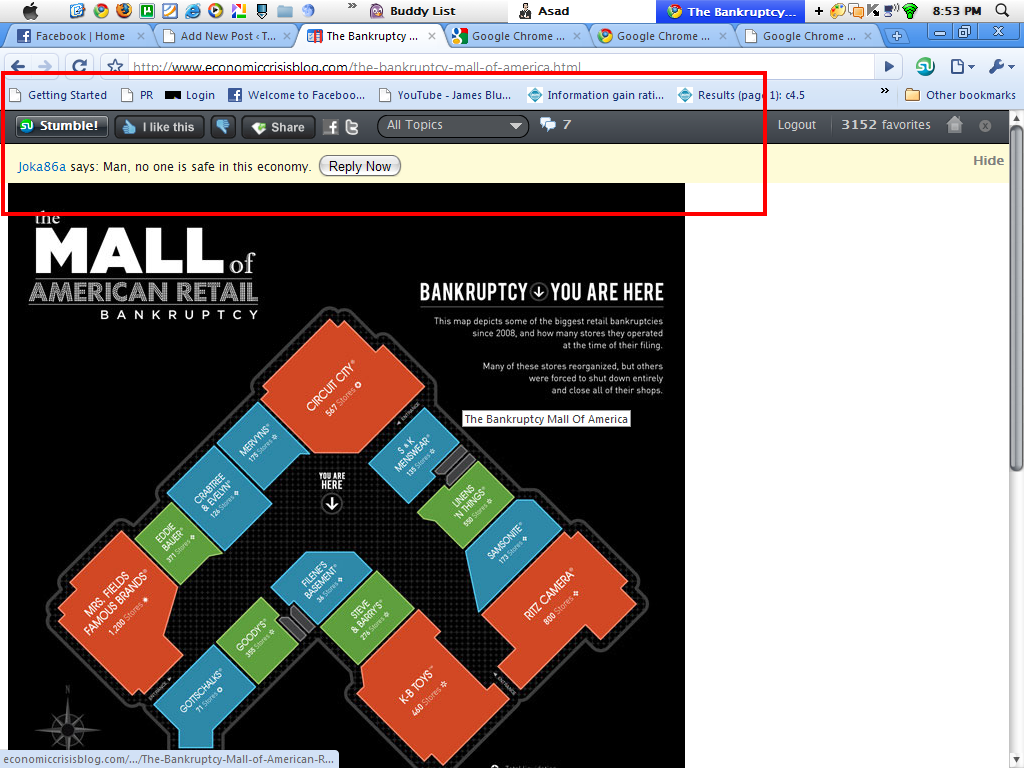Close the Facebook | Home tab
1024x768 pixels.
pyautogui.click(x=140, y=37)
